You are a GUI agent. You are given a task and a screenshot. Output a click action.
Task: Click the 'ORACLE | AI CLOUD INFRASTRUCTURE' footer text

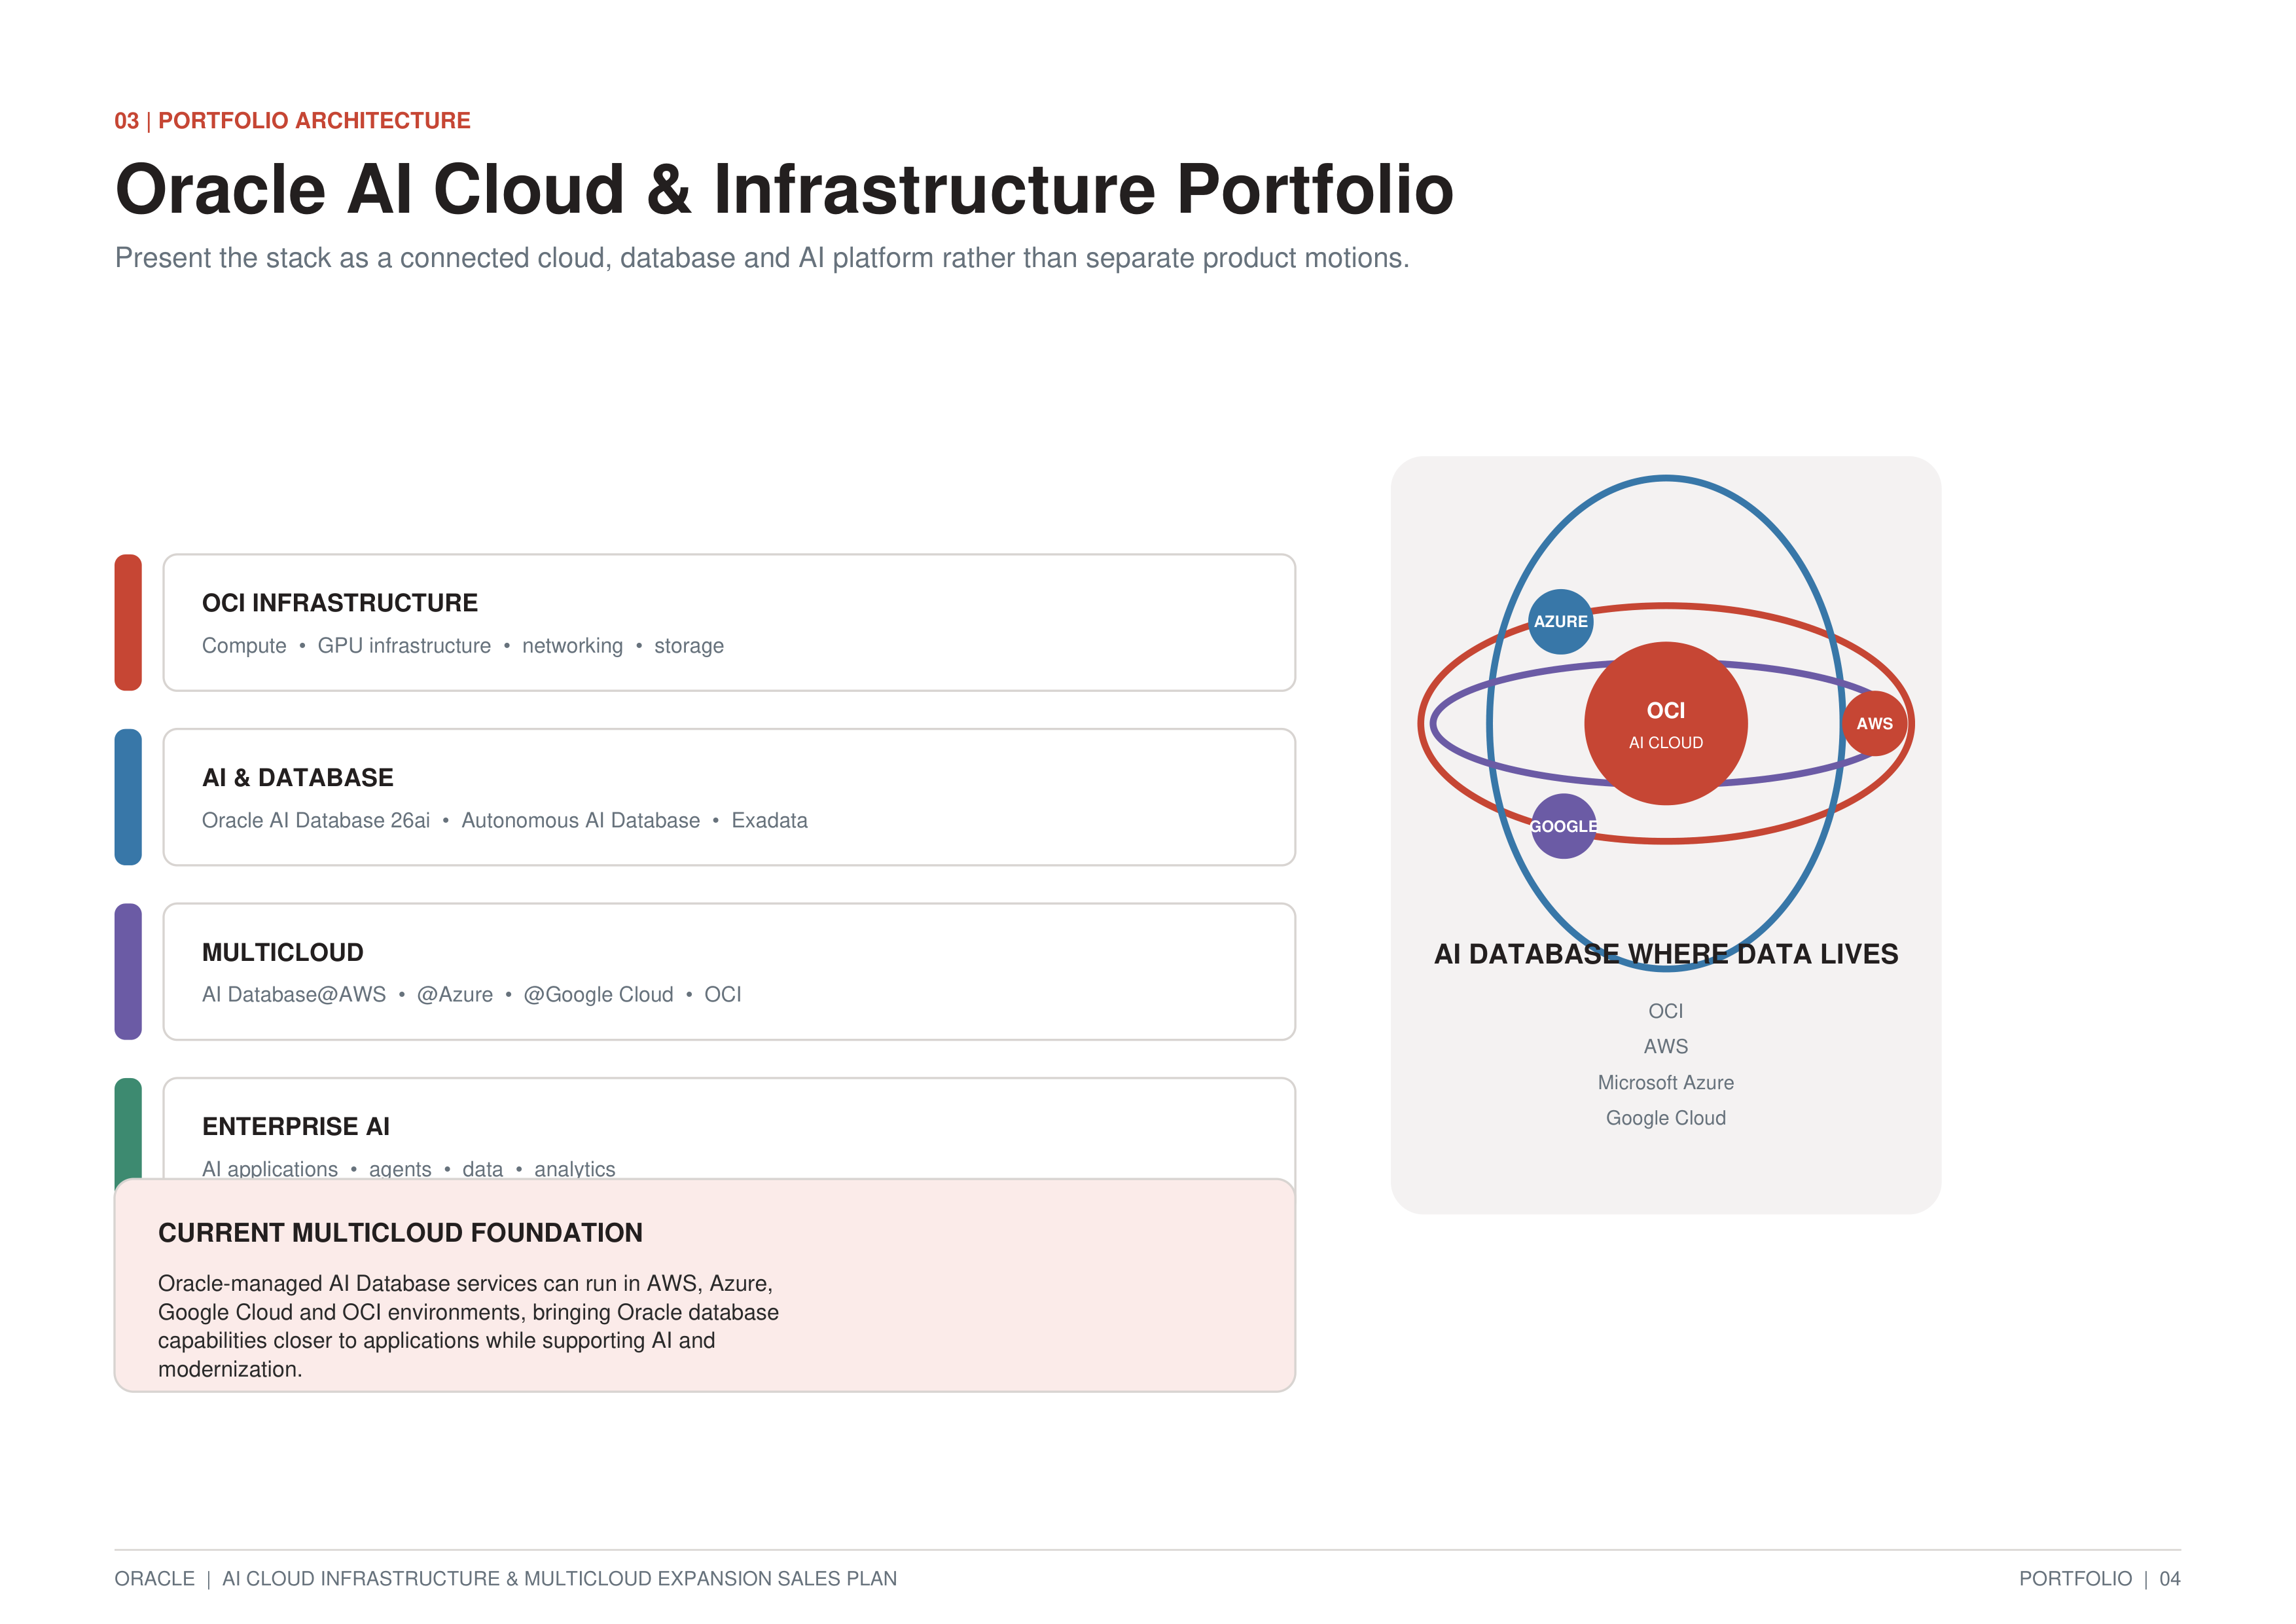coord(506,1578)
